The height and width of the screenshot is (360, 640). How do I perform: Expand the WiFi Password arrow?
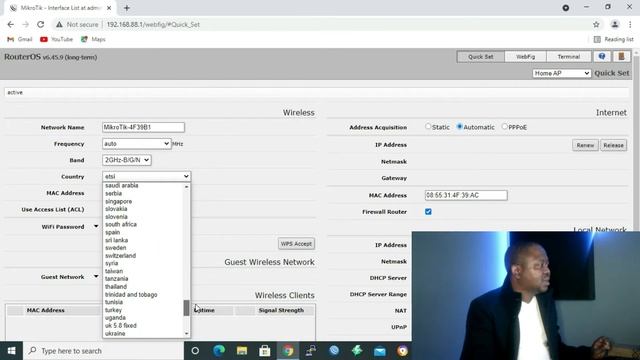(96, 227)
